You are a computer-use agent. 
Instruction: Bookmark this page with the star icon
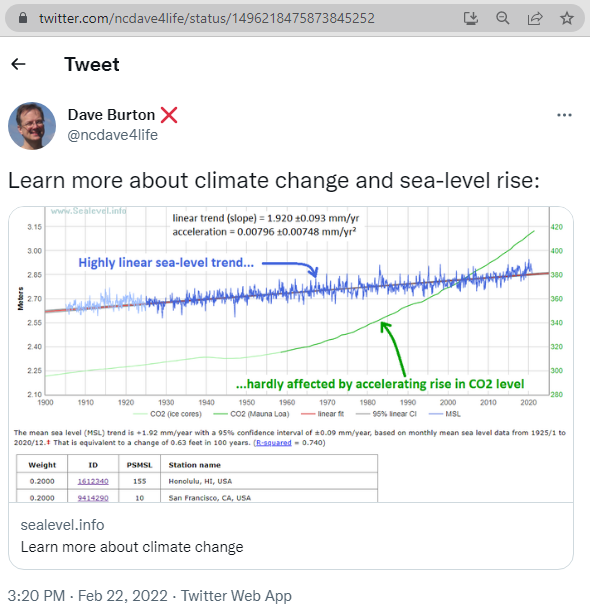click(567, 18)
